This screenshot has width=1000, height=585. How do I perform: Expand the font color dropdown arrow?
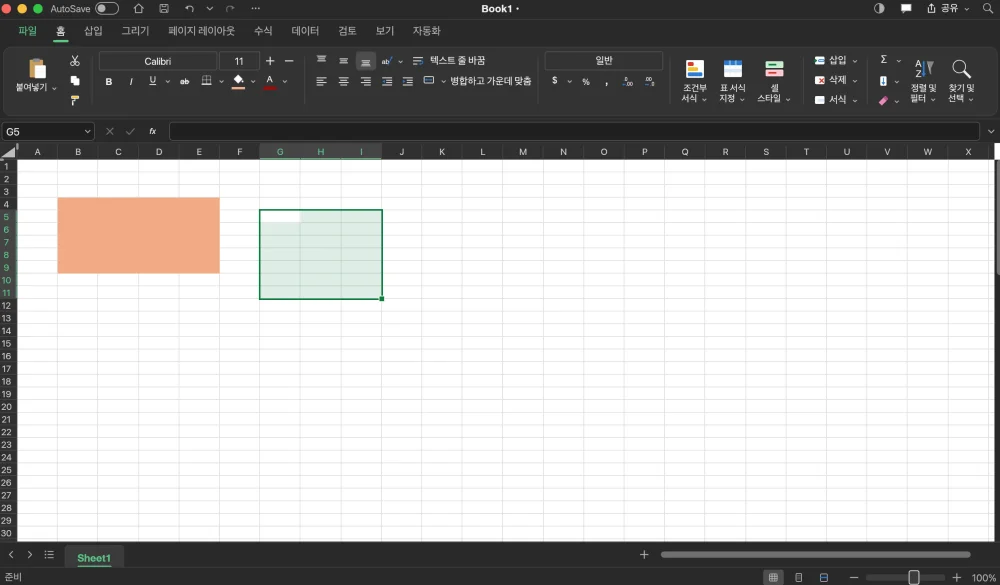point(285,82)
